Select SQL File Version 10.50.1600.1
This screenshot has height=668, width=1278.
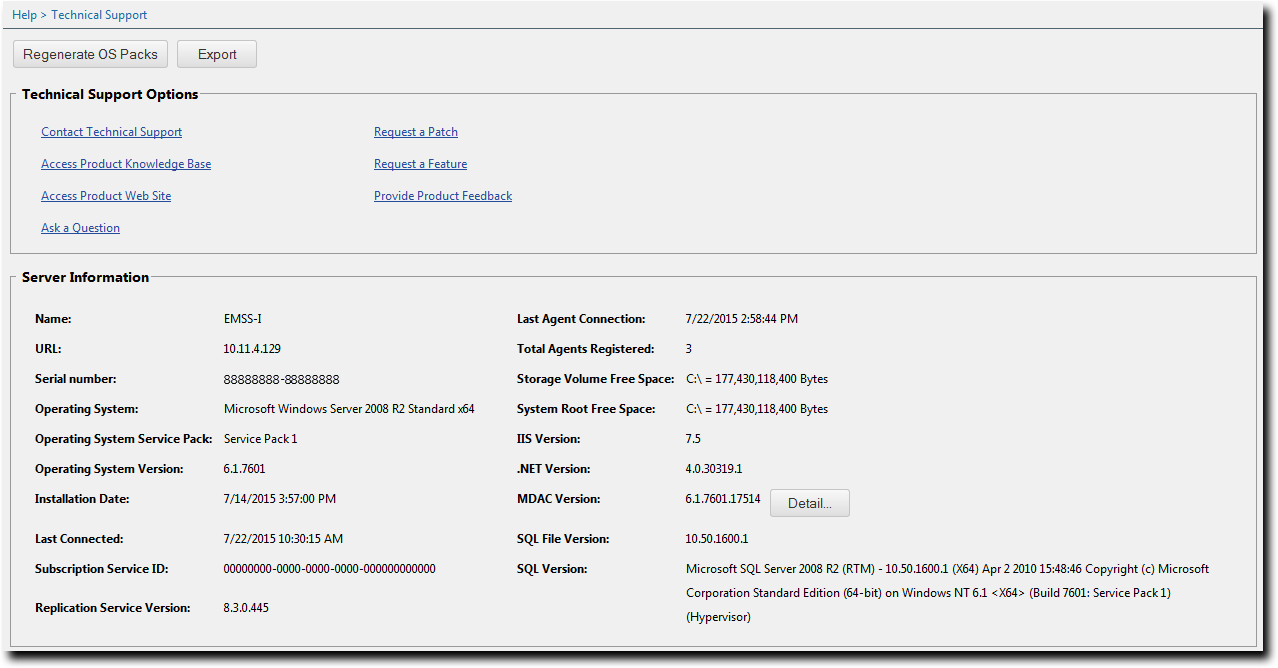pyautogui.click(x=717, y=539)
